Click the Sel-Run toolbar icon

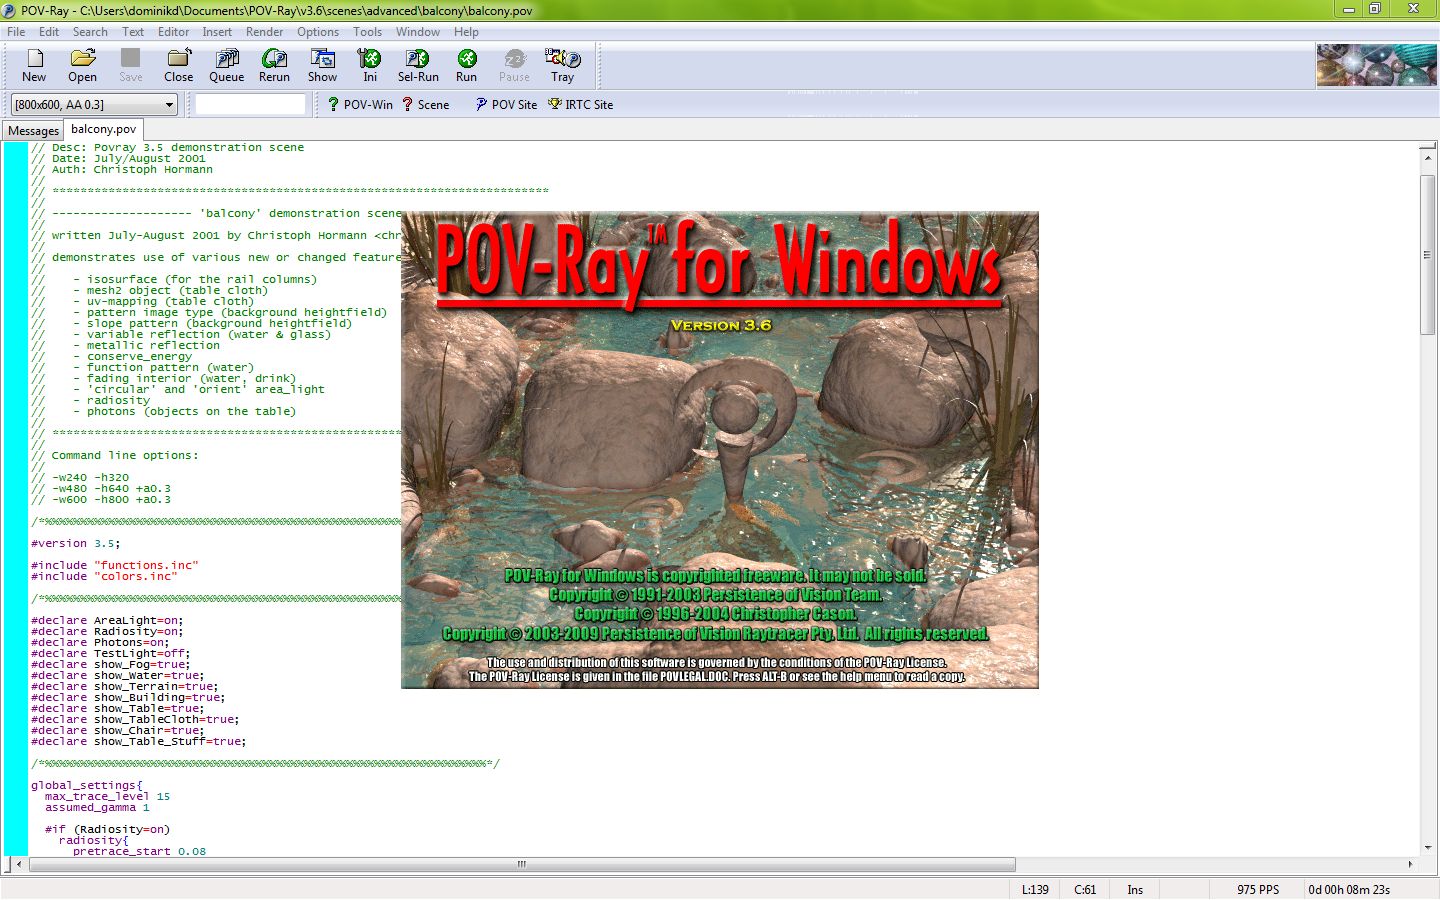[x=418, y=65]
